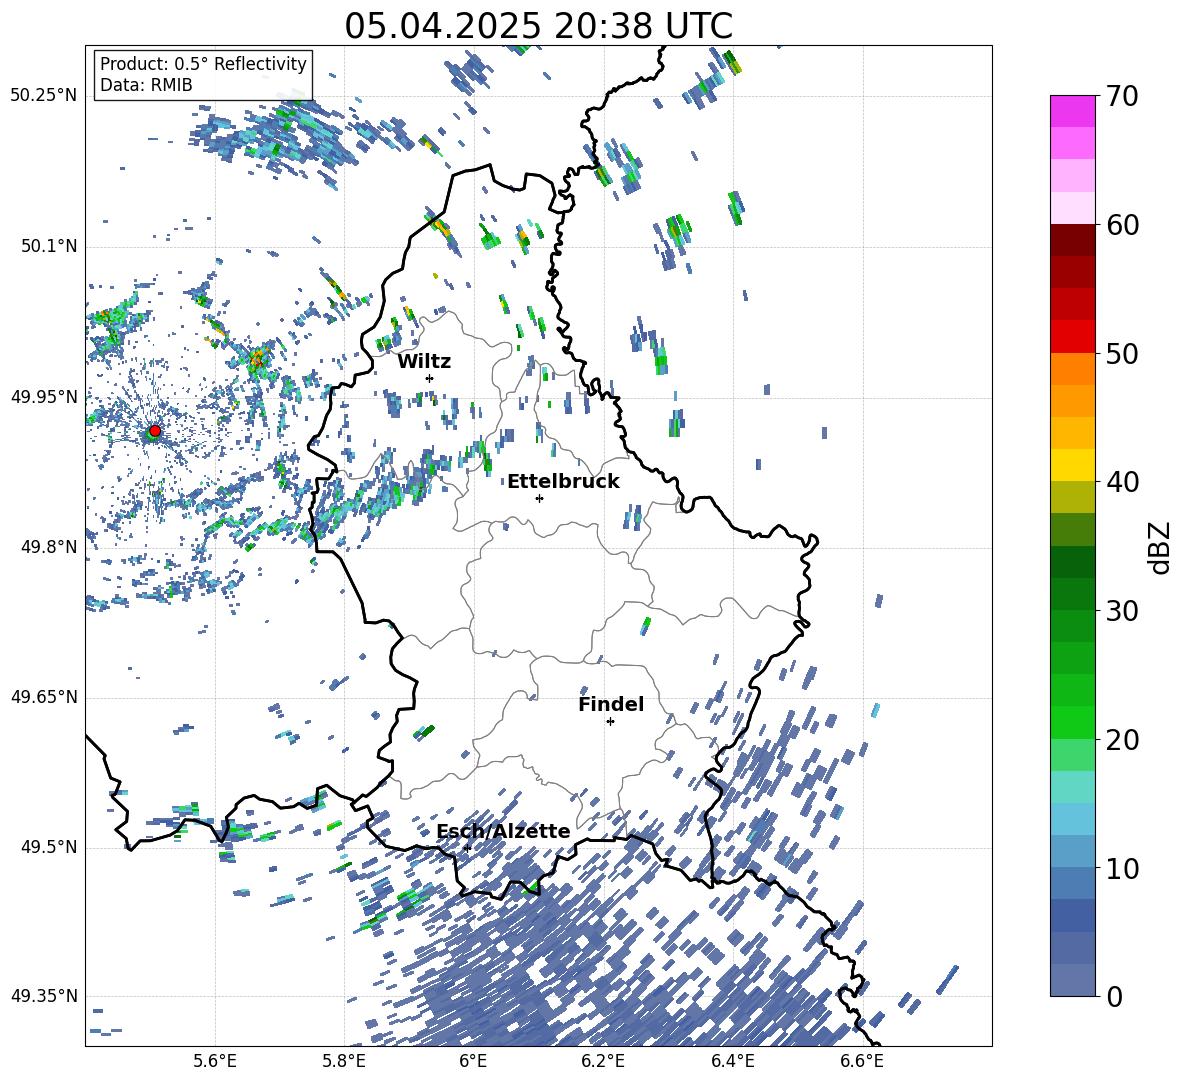The image size is (1184, 1081).
Task: Click the 50.1°N latitude label
Action: point(48,246)
